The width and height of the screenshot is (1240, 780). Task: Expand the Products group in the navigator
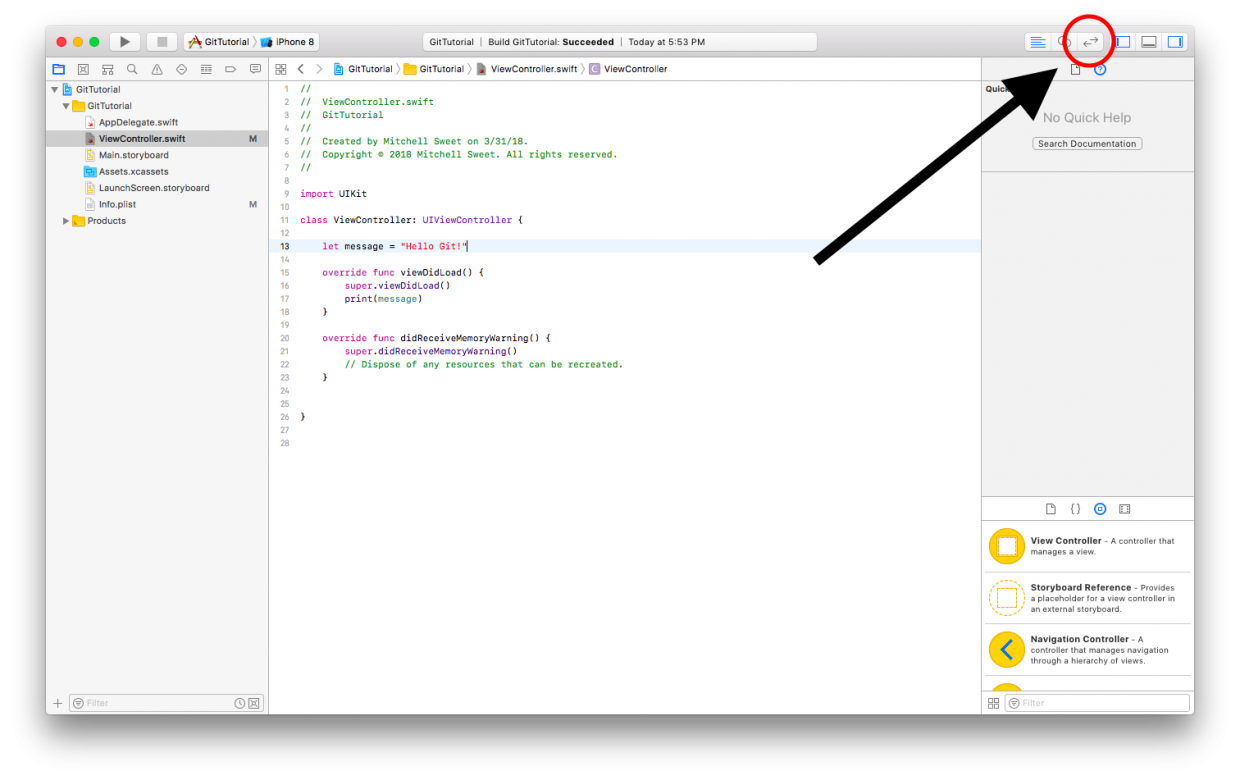(x=65, y=220)
